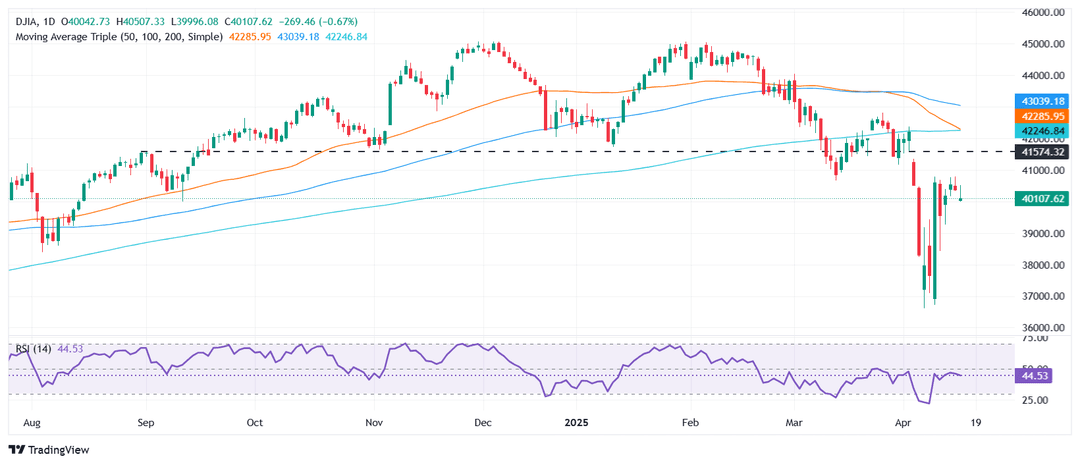Click the 2025 label on time axis
1080x465 pixels.
coord(576,422)
